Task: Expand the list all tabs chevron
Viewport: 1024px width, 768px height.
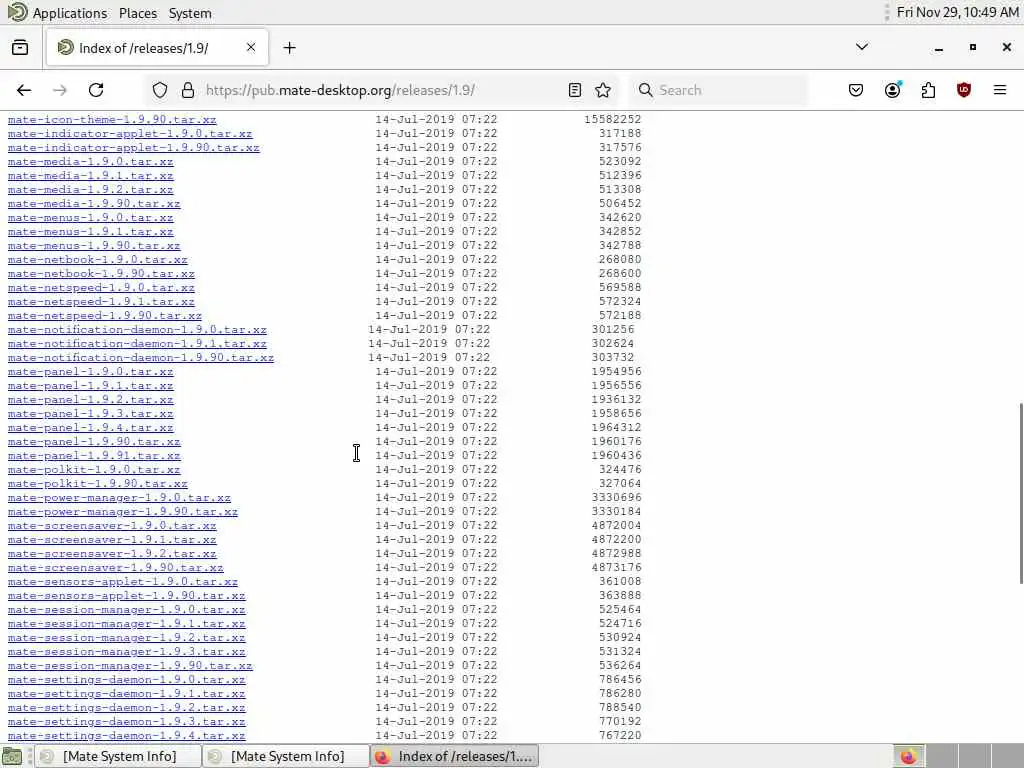Action: point(862,47)
